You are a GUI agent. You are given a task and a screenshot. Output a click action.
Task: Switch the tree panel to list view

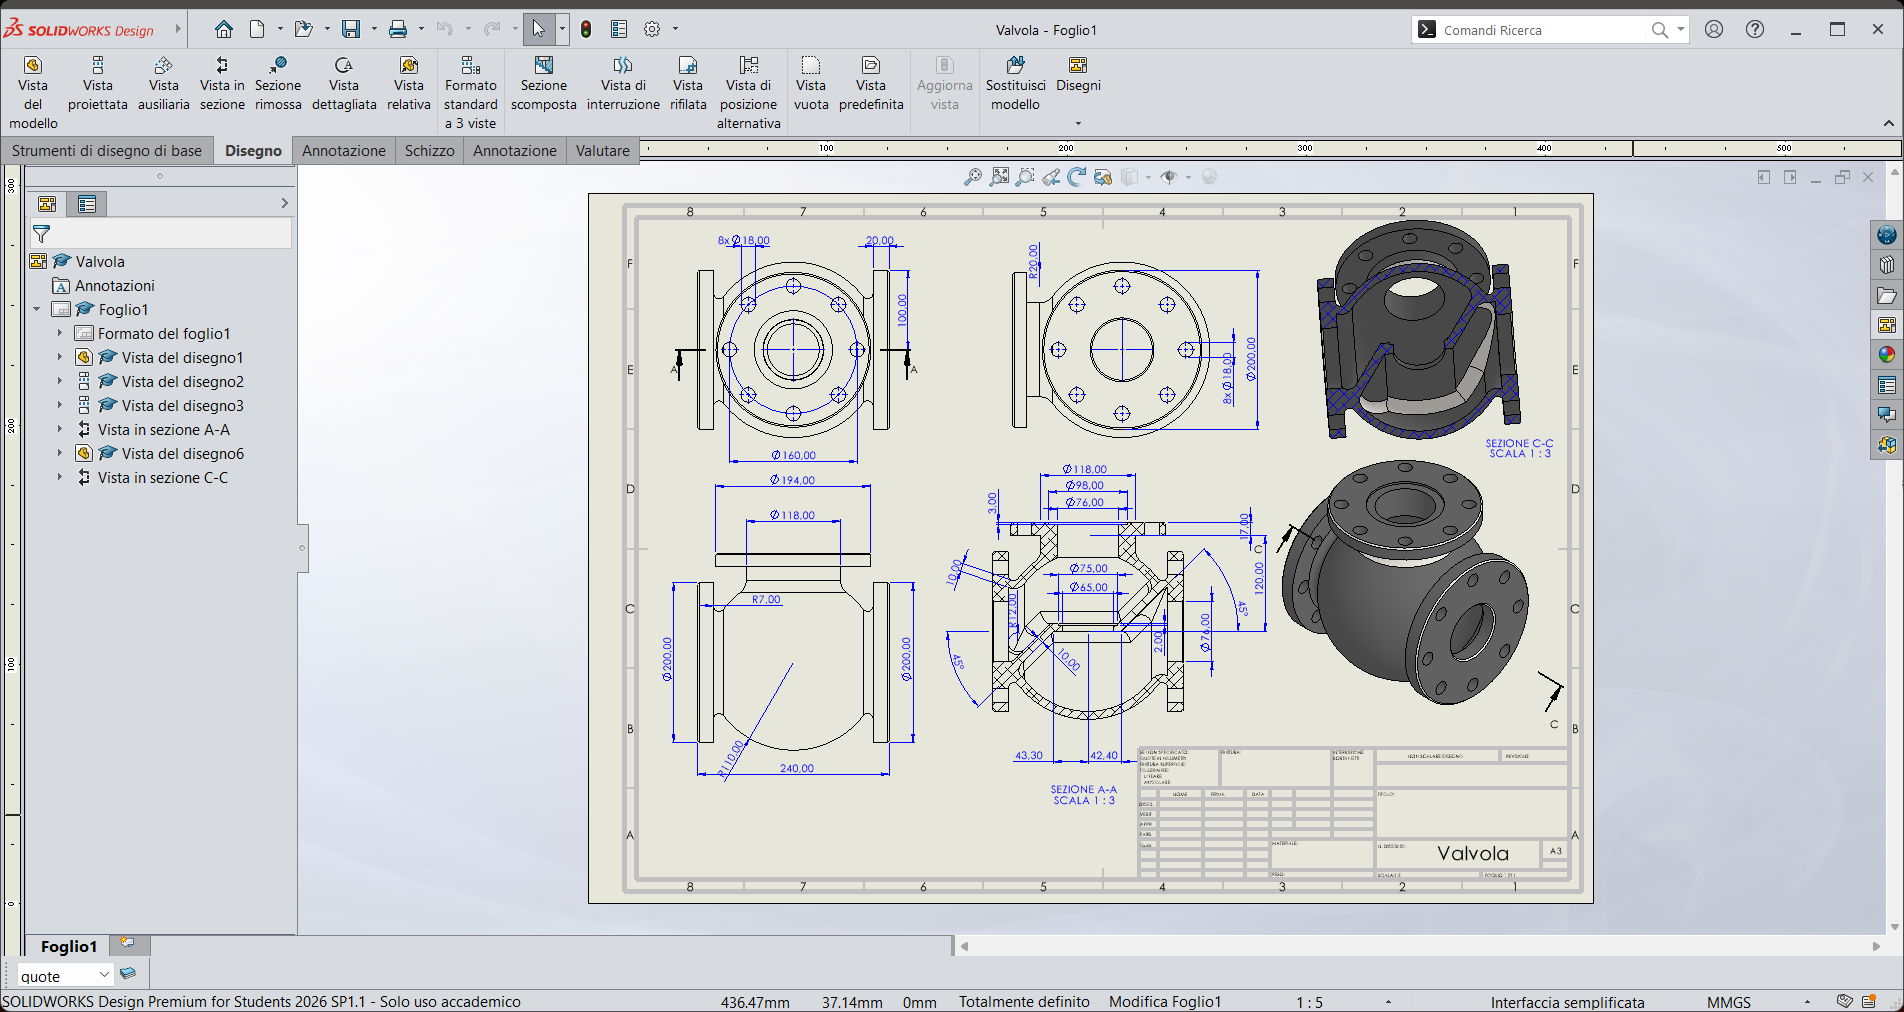[87, 204]
